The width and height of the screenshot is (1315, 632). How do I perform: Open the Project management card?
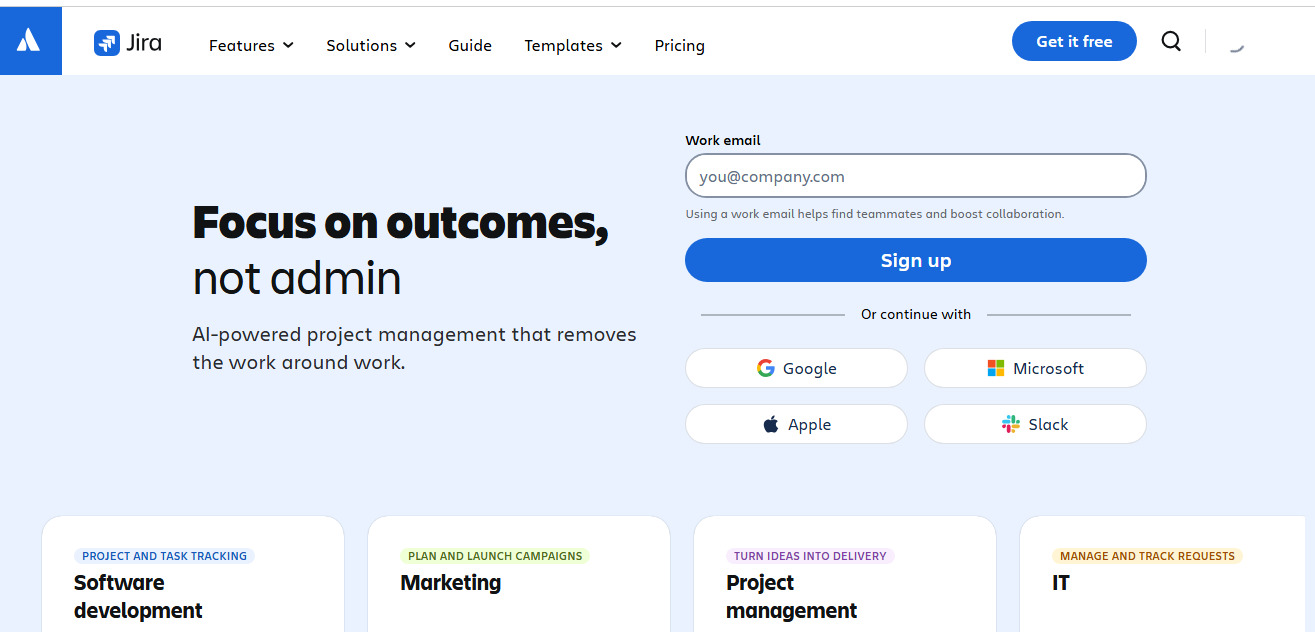844,580
